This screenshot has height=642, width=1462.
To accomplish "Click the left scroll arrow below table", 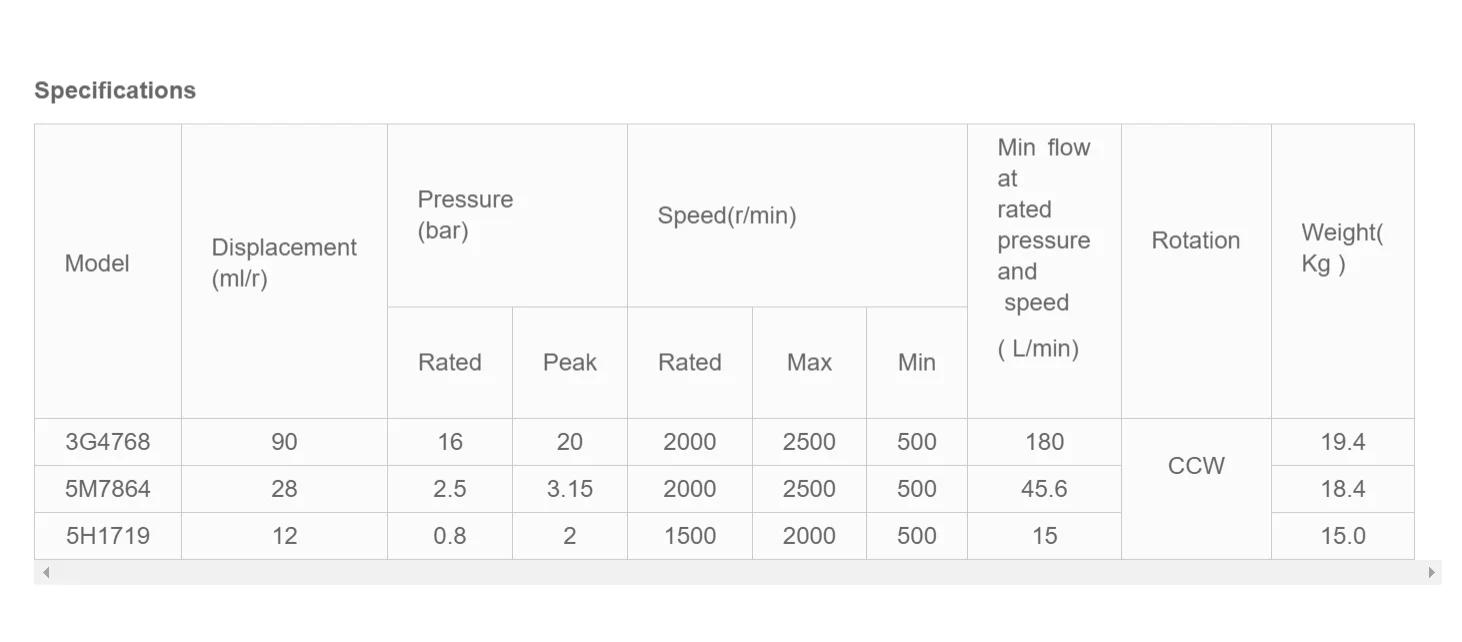I will tap(46, 573).
